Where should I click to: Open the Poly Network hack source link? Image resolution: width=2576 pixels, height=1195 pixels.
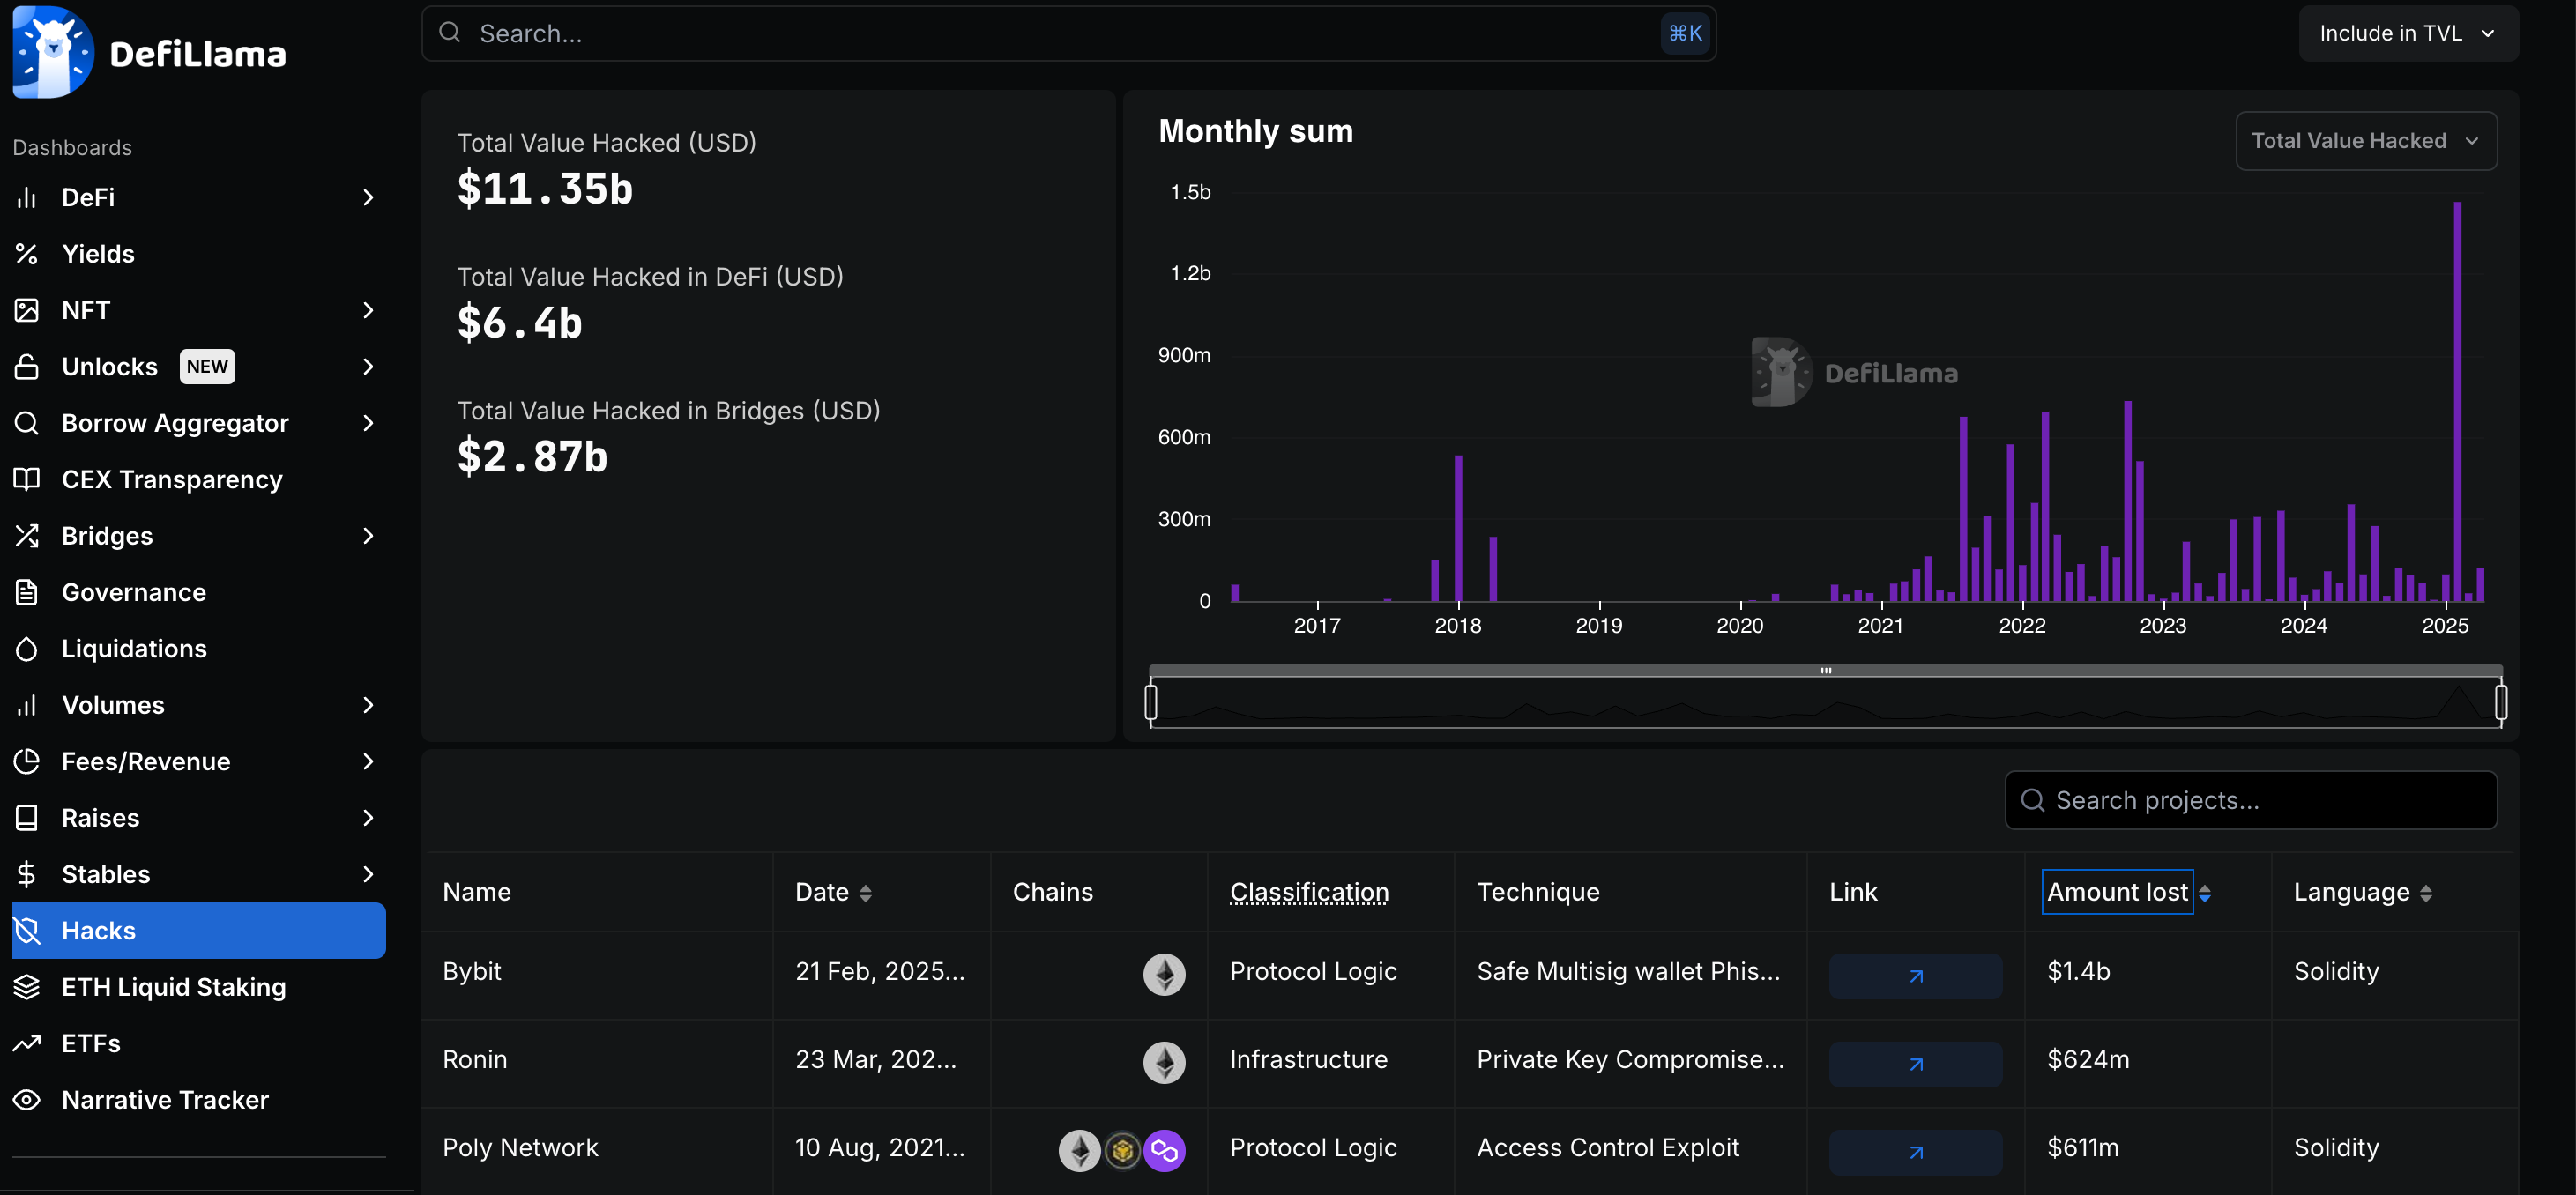(x=1915, y=1152)
